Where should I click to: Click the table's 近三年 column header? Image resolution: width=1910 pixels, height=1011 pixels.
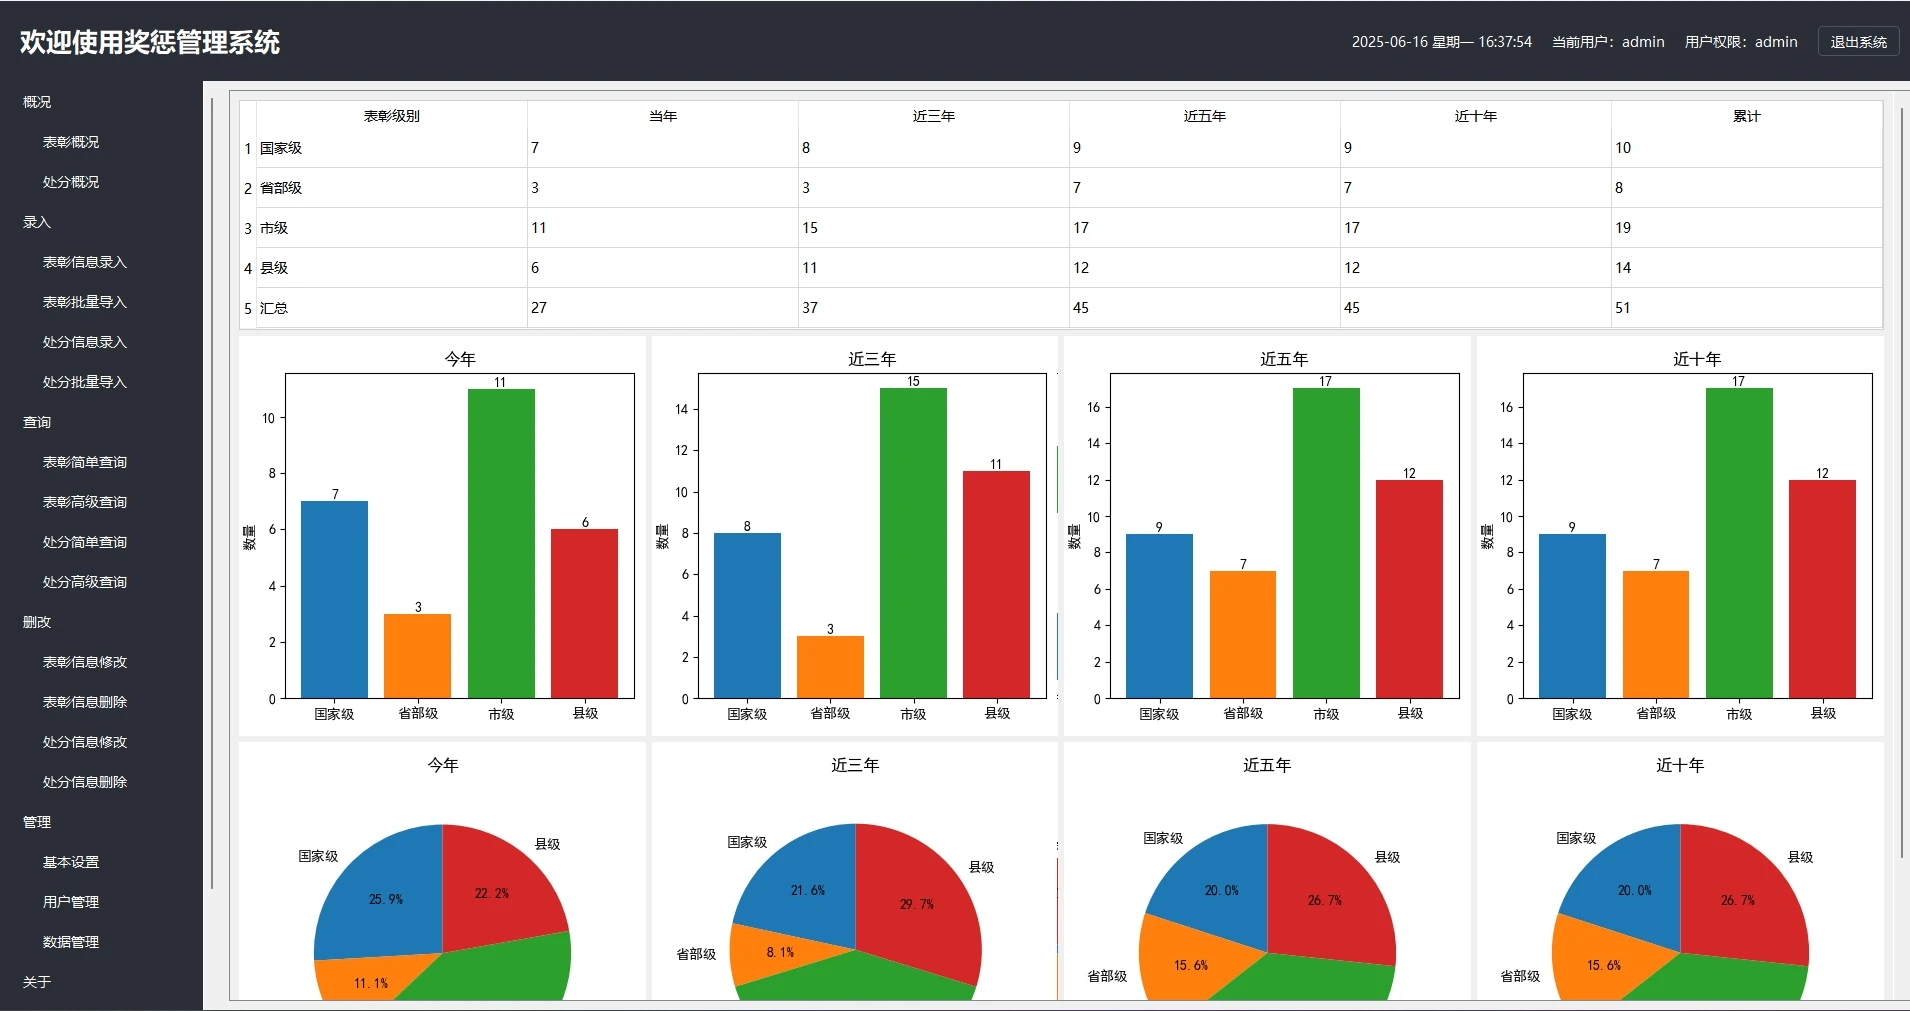click(934, 116)
